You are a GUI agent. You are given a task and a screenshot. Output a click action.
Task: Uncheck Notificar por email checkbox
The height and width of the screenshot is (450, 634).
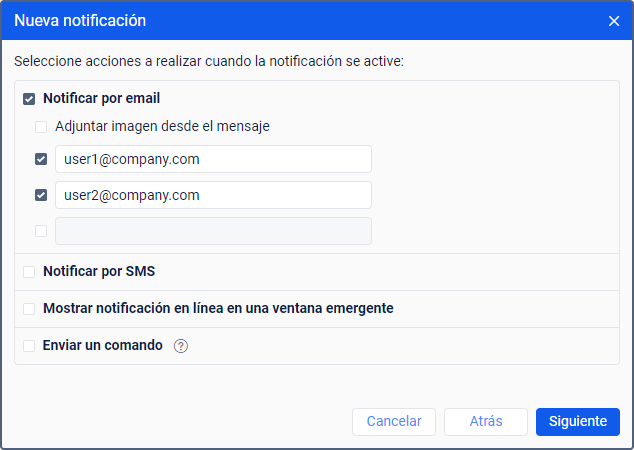pos(29,99)
